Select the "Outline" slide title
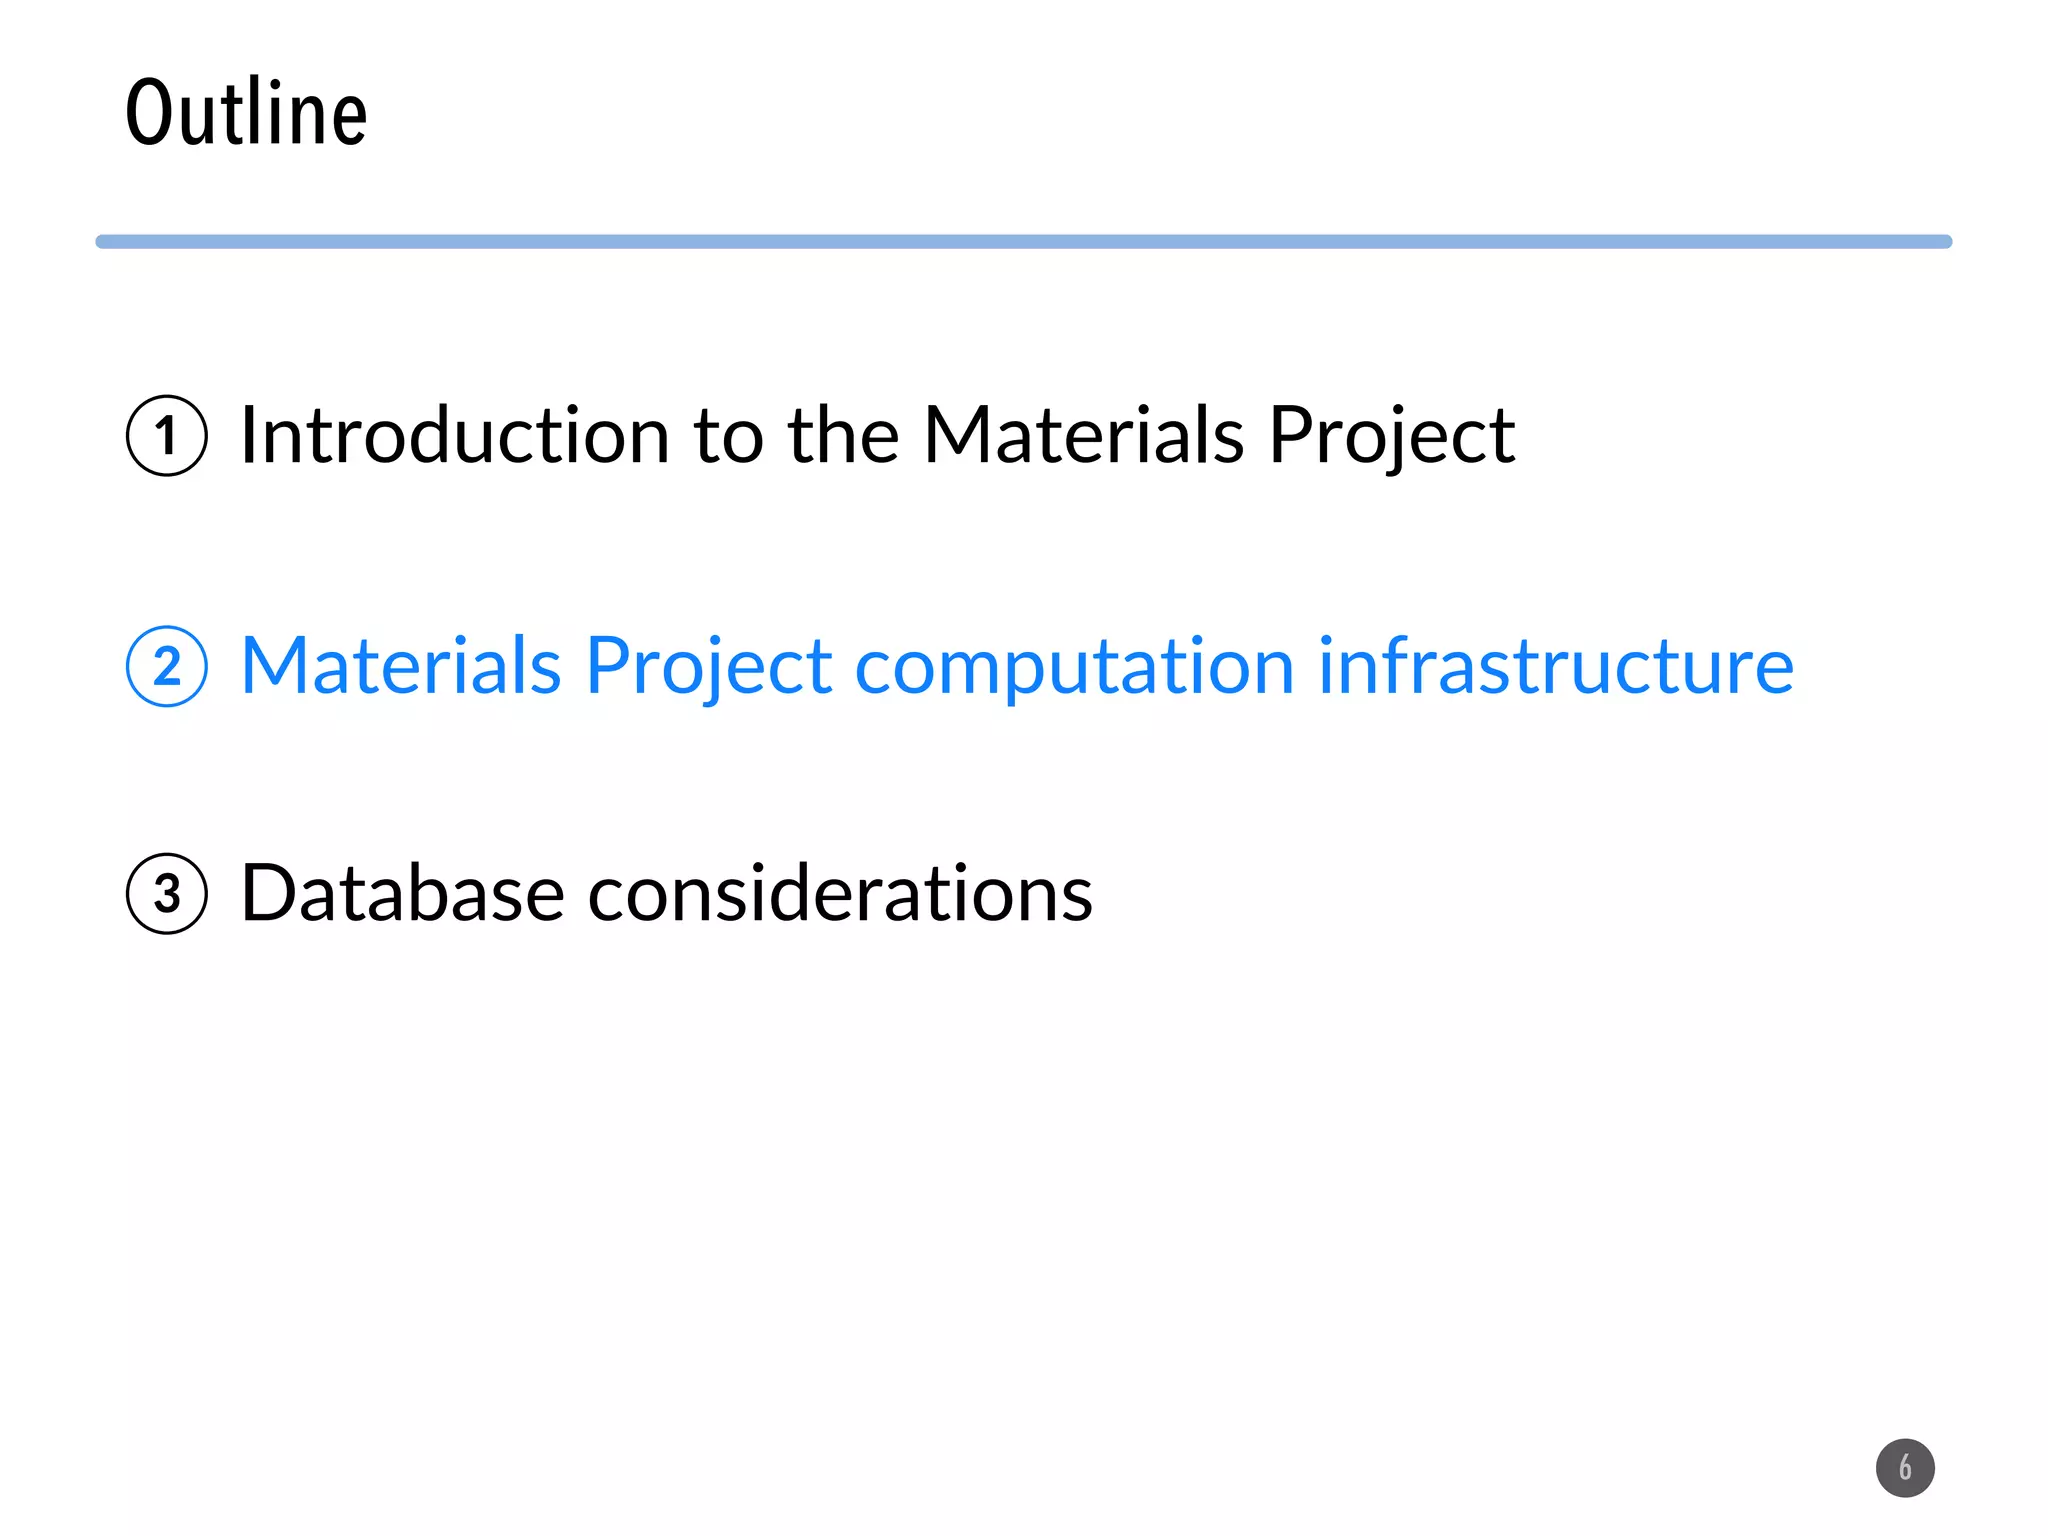The image size is (2048, 1536). point(246,113)
